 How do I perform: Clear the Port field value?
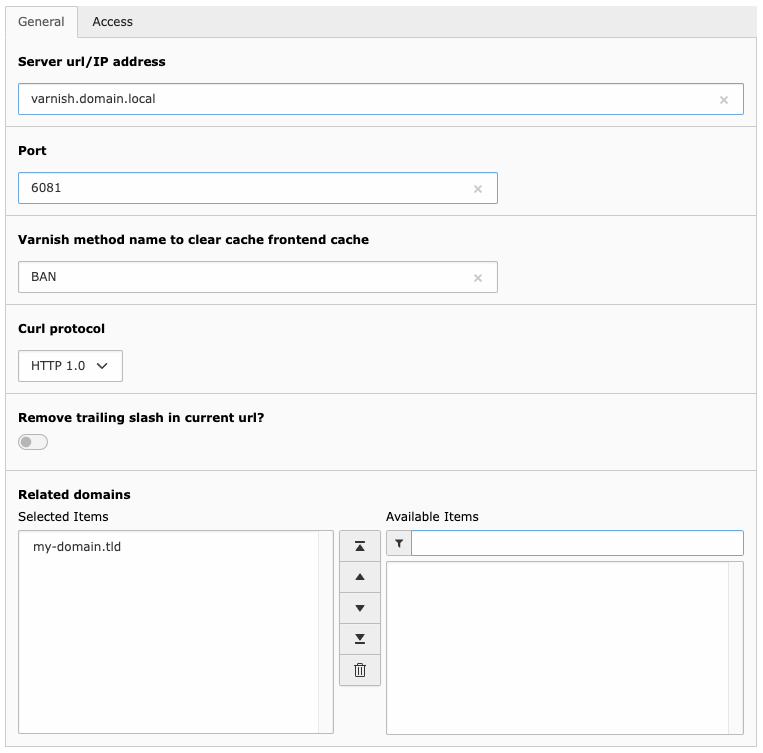(477, 189)
